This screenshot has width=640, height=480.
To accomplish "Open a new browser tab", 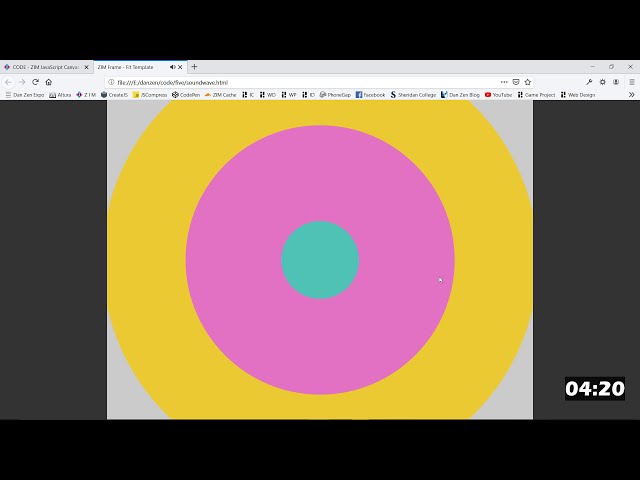I will pos(194,67).
